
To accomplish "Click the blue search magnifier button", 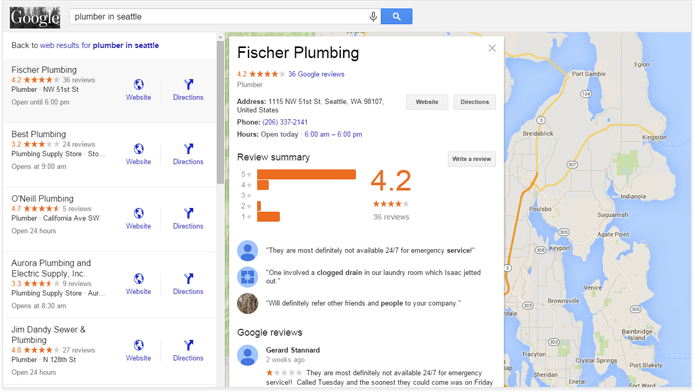I will pyautogui.click(x=396, y=17).
